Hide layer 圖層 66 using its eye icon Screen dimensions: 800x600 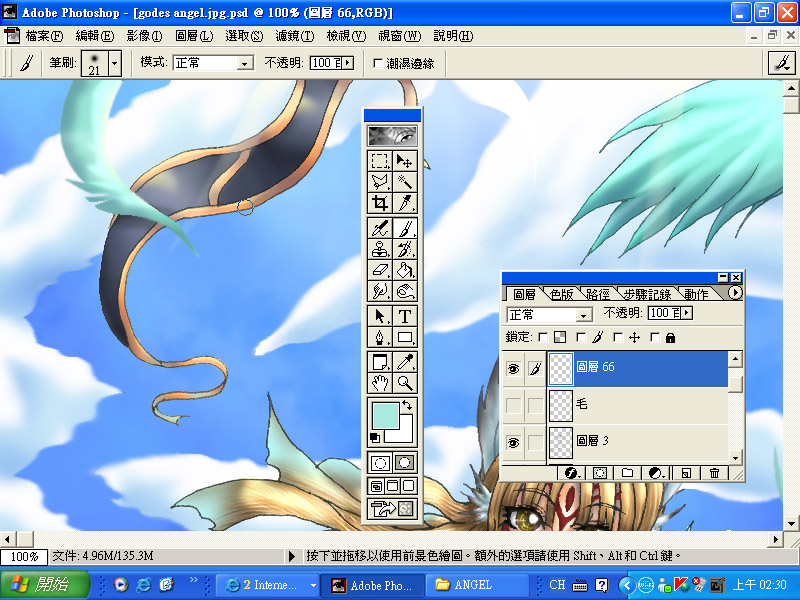point(513,368)
